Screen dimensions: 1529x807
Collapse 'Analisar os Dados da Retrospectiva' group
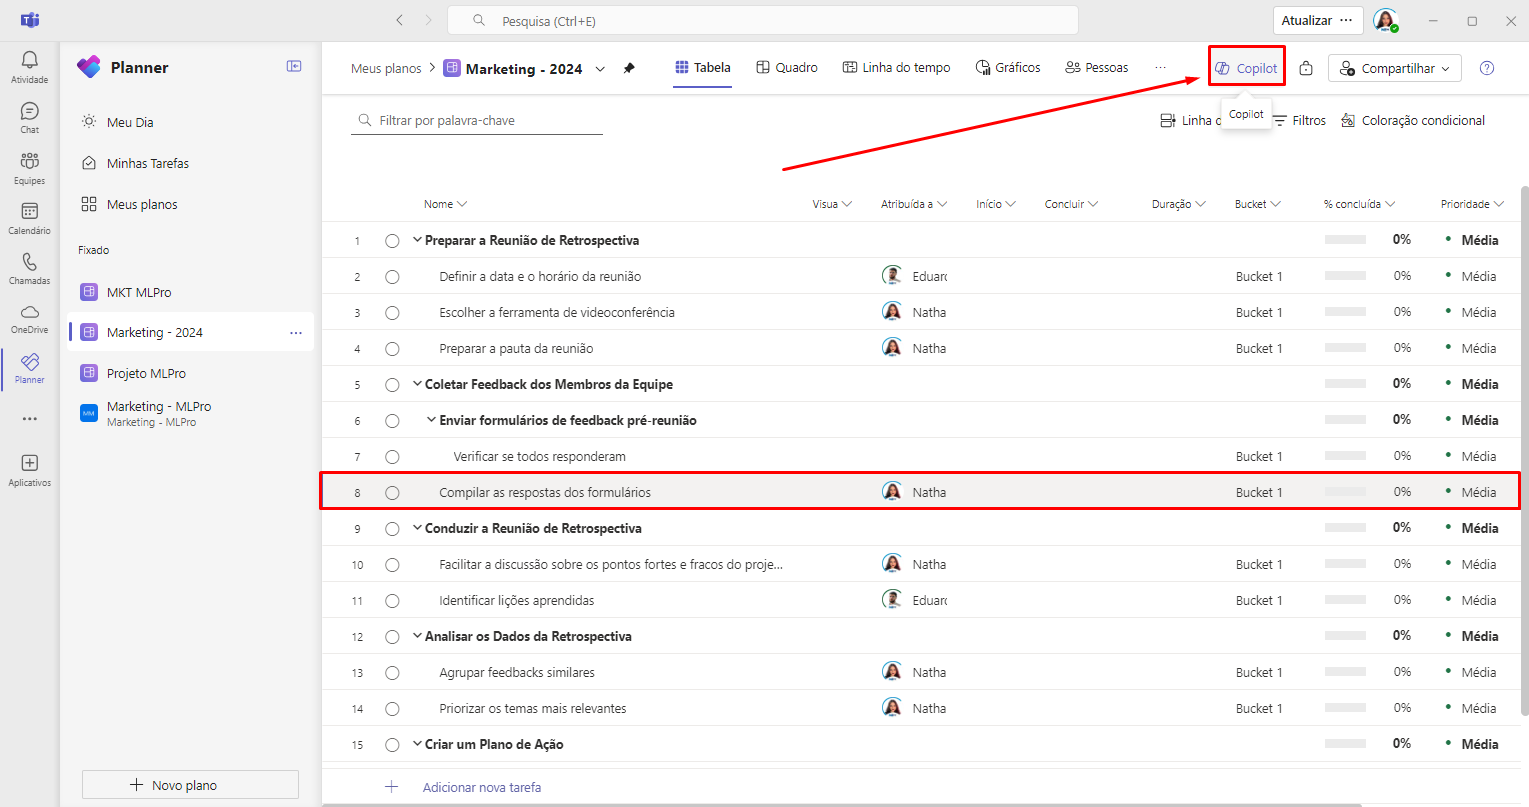(417, 636)
